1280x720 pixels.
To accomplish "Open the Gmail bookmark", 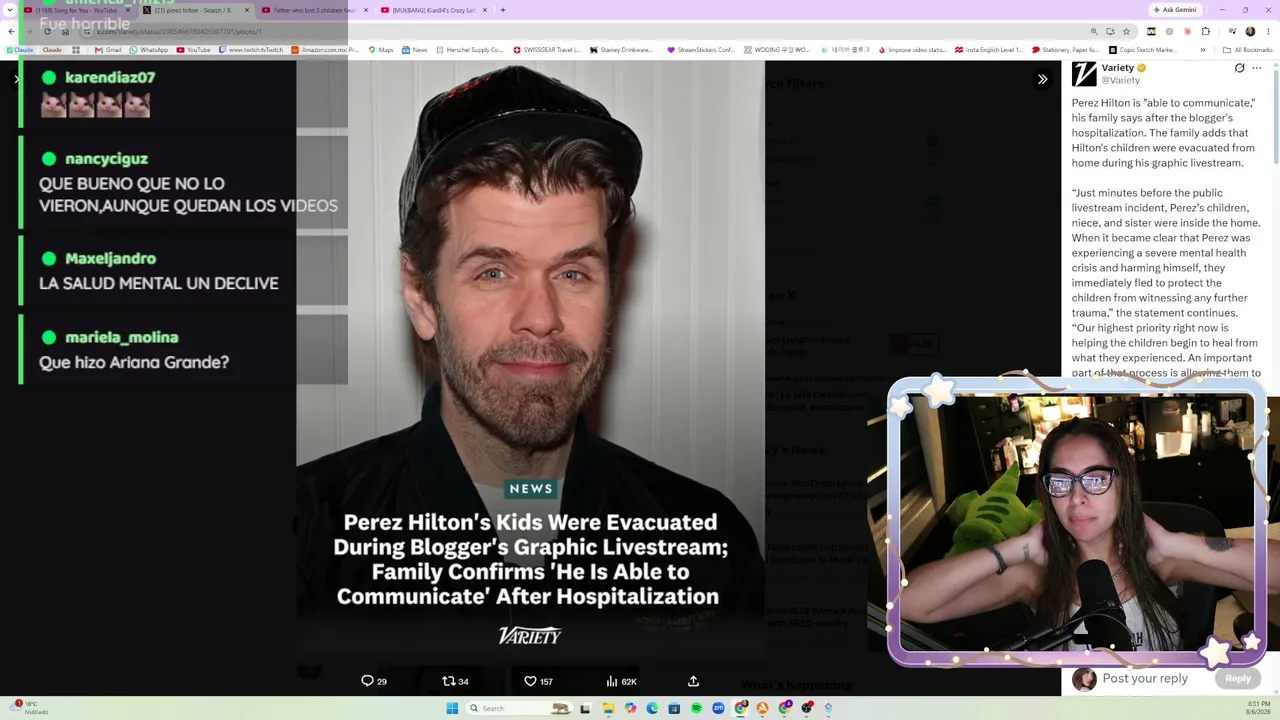I will [x=108, y=50].
